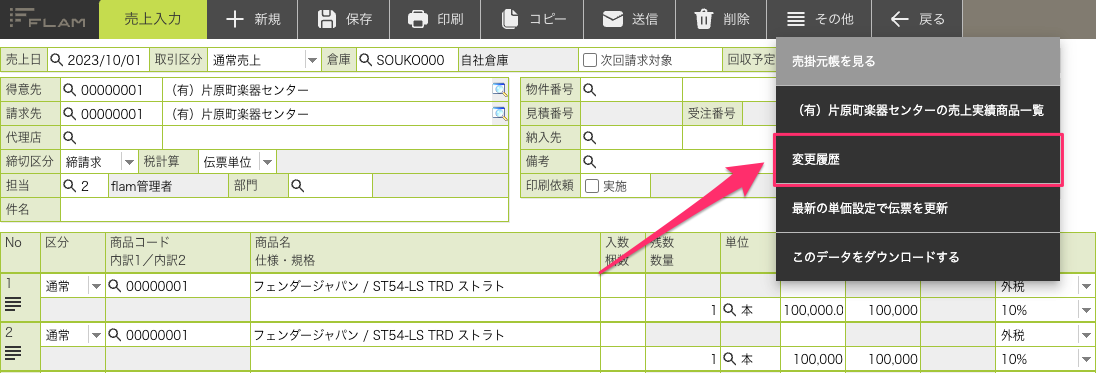
Task: Select 売掛元帳を見る menu item
Action: click(918, 61)
